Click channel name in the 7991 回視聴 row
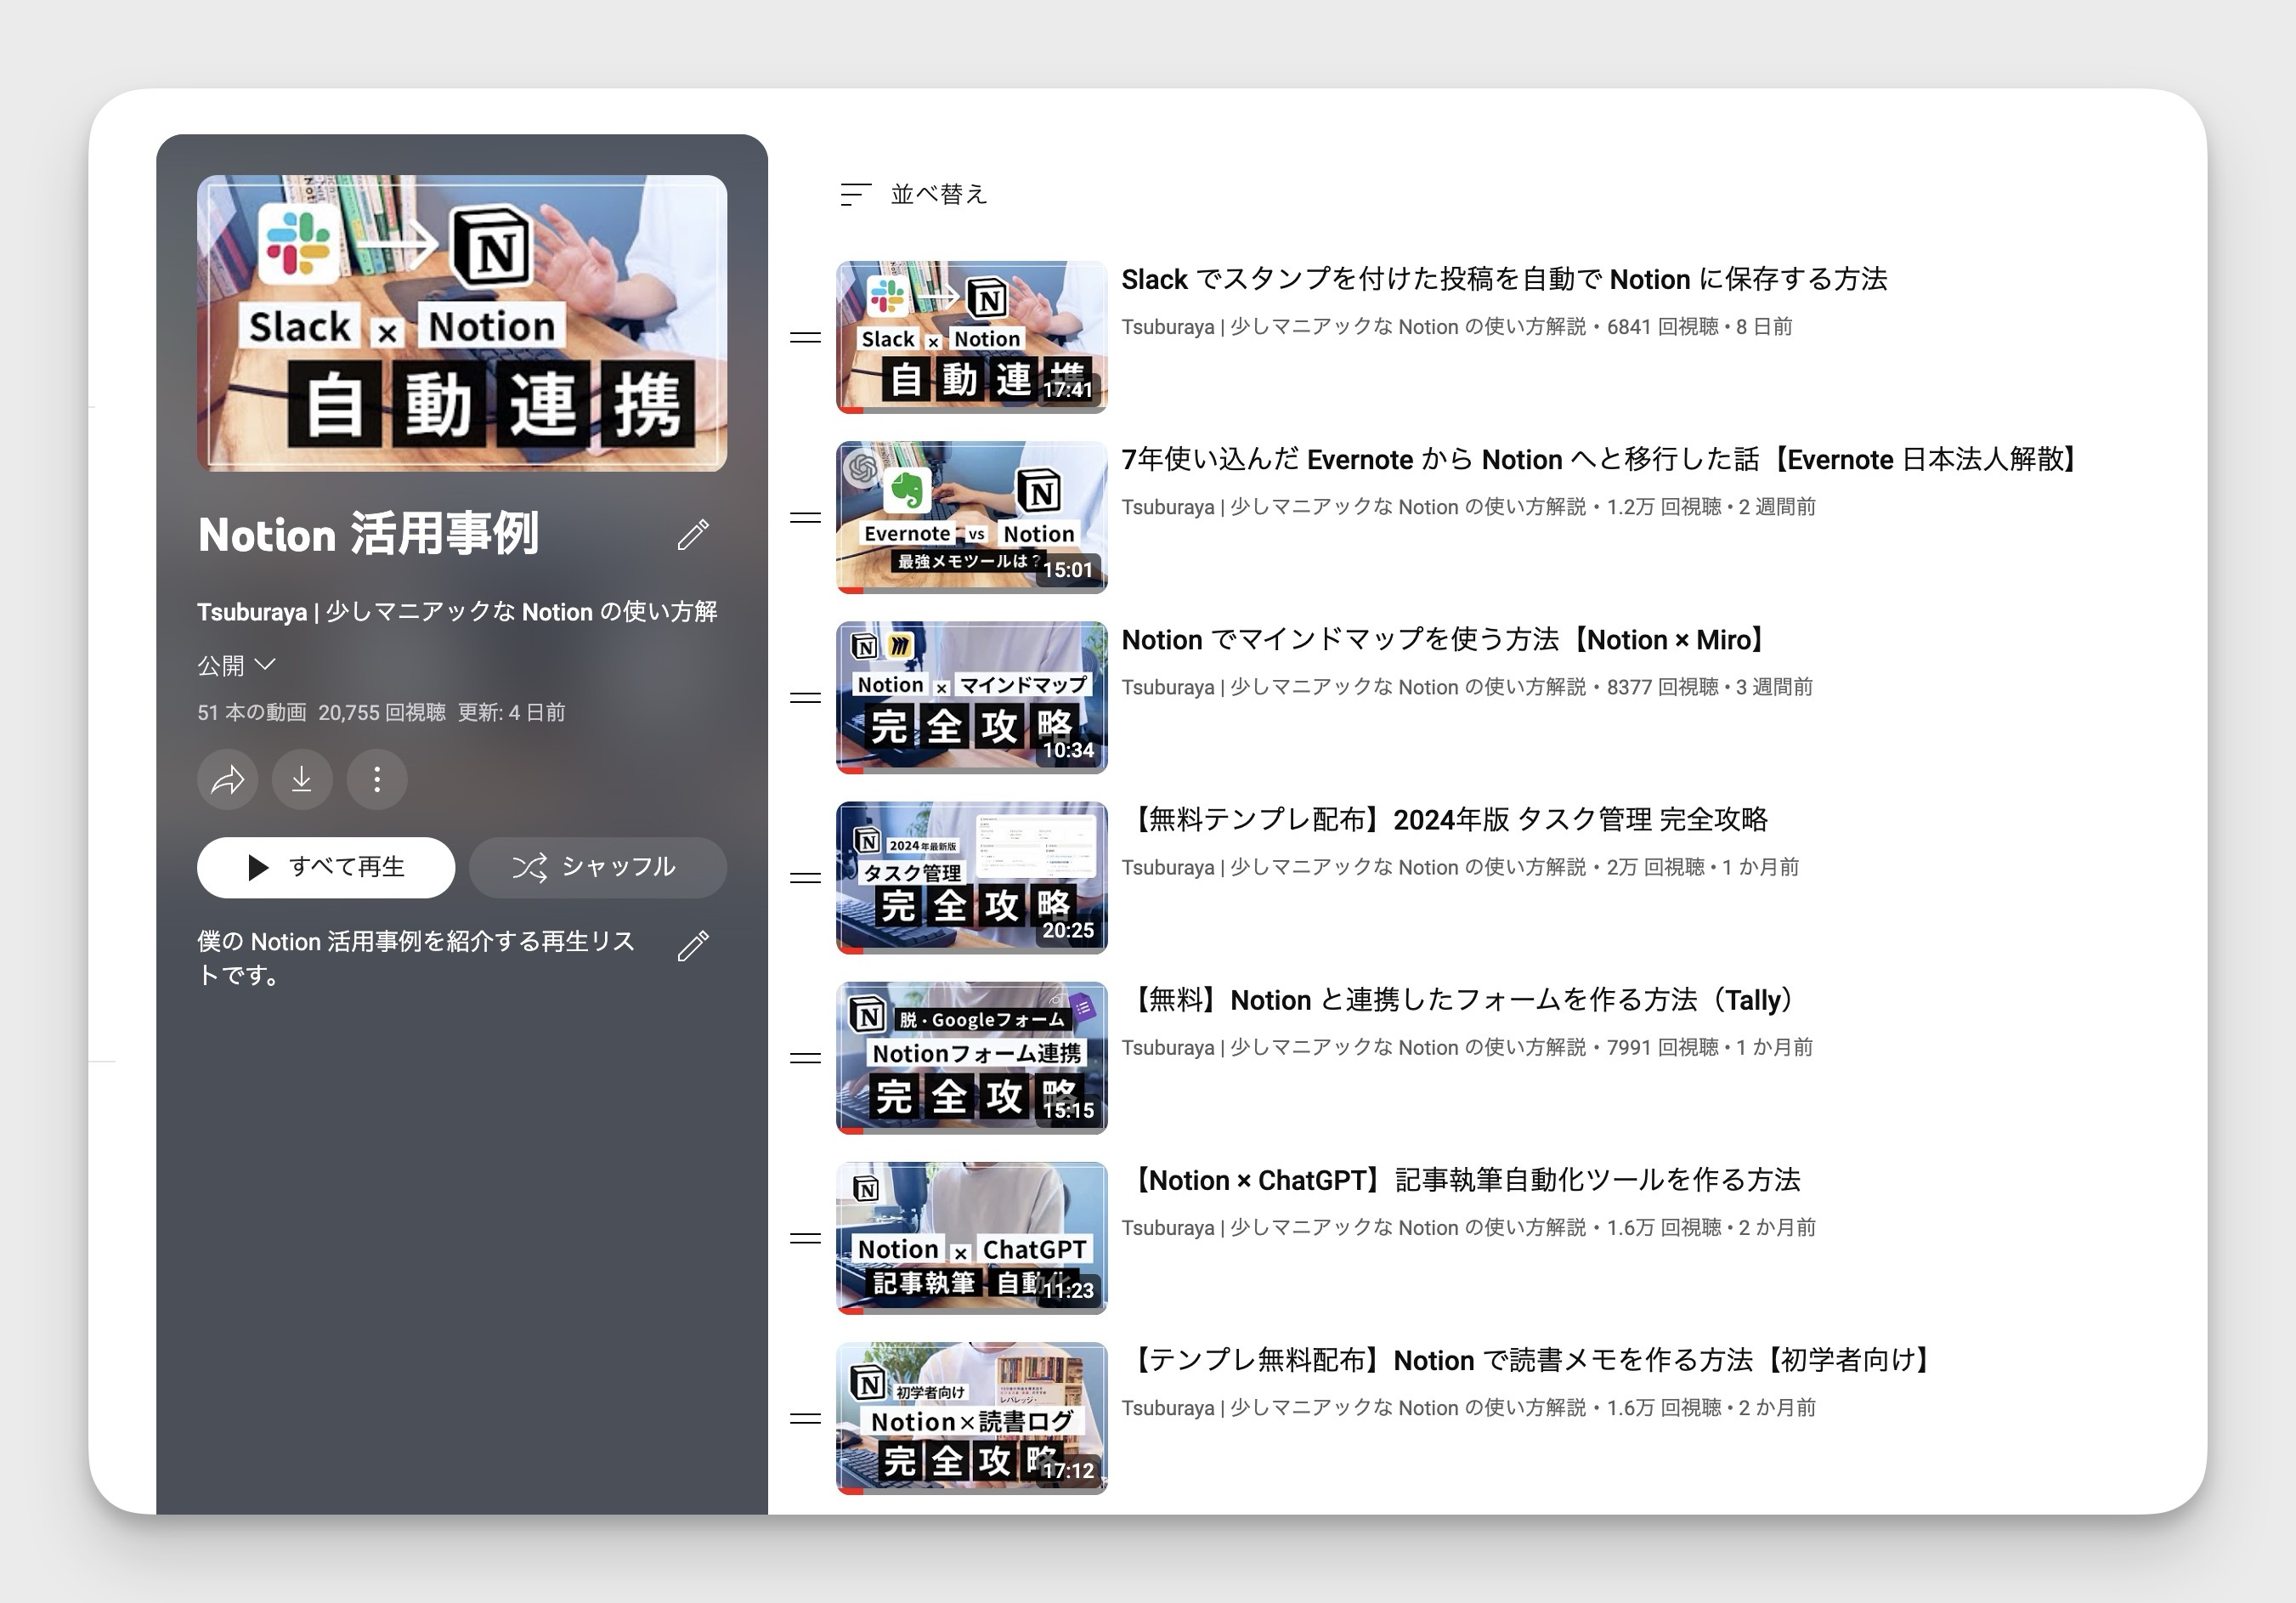Image resolution: width=2296 pixels, height=1603 pixels. coord(1353,1047)
